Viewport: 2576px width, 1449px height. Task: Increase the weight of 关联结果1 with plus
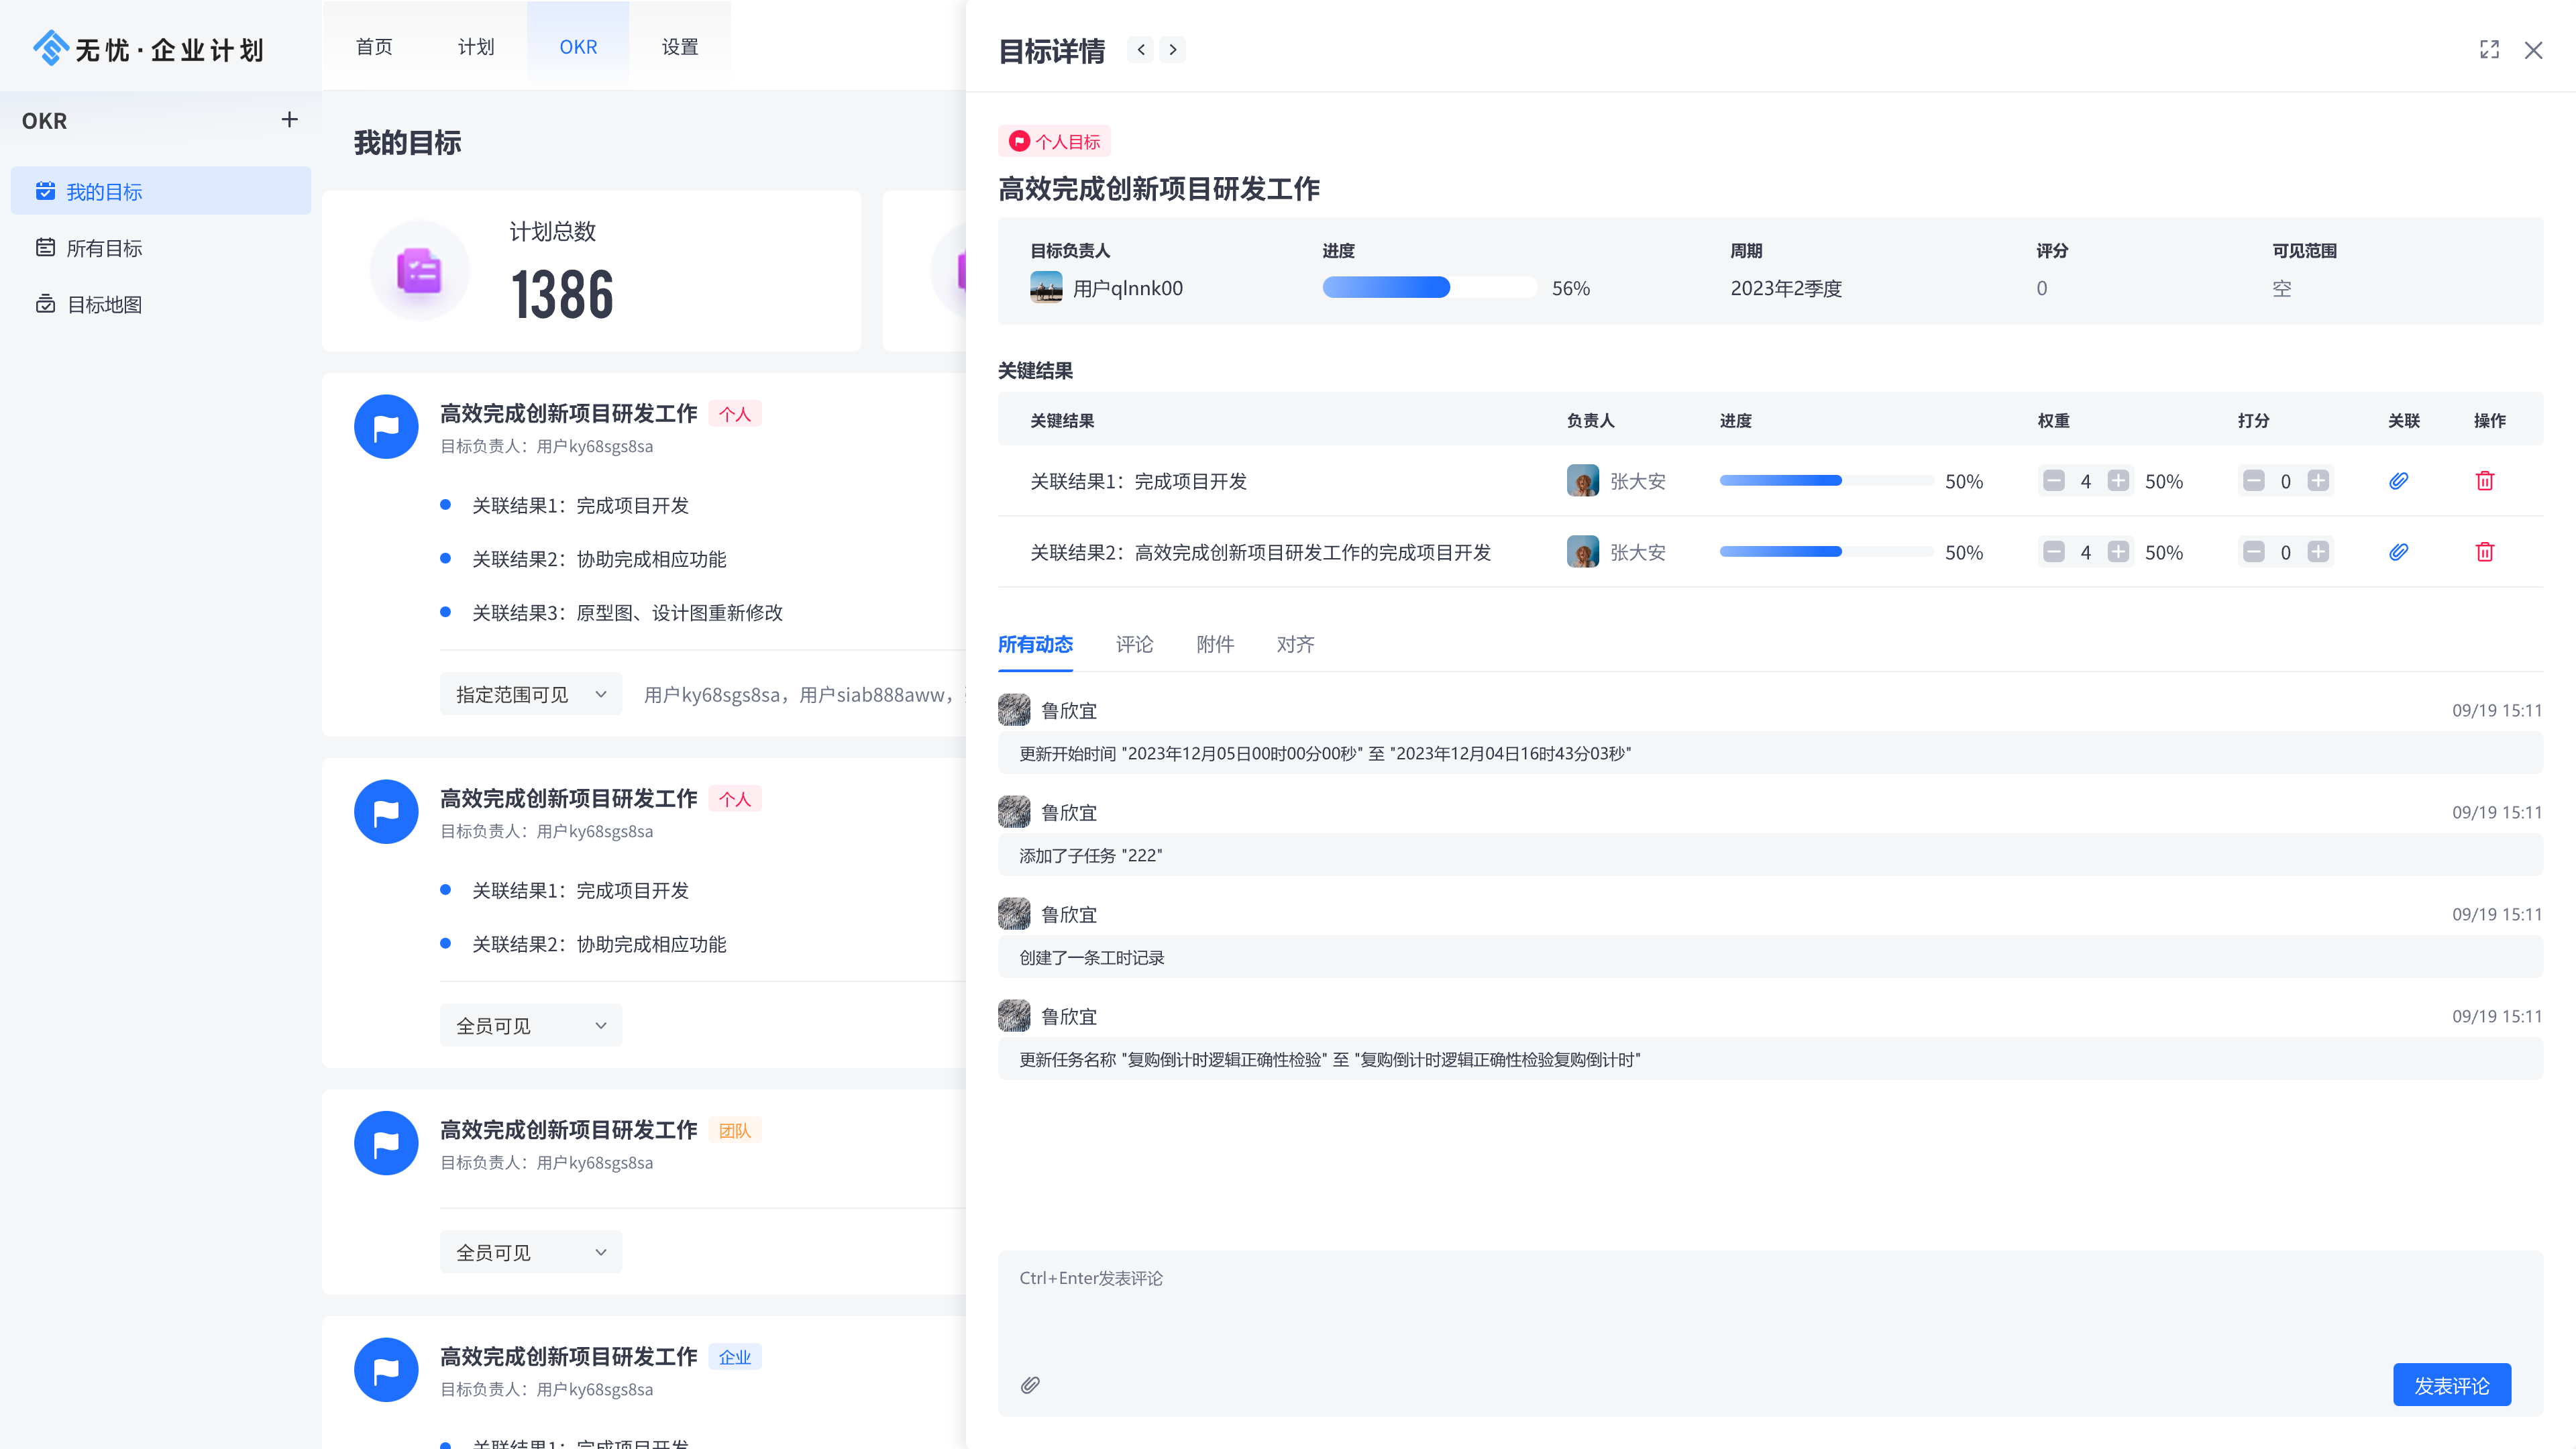(x=2118, y=481)
